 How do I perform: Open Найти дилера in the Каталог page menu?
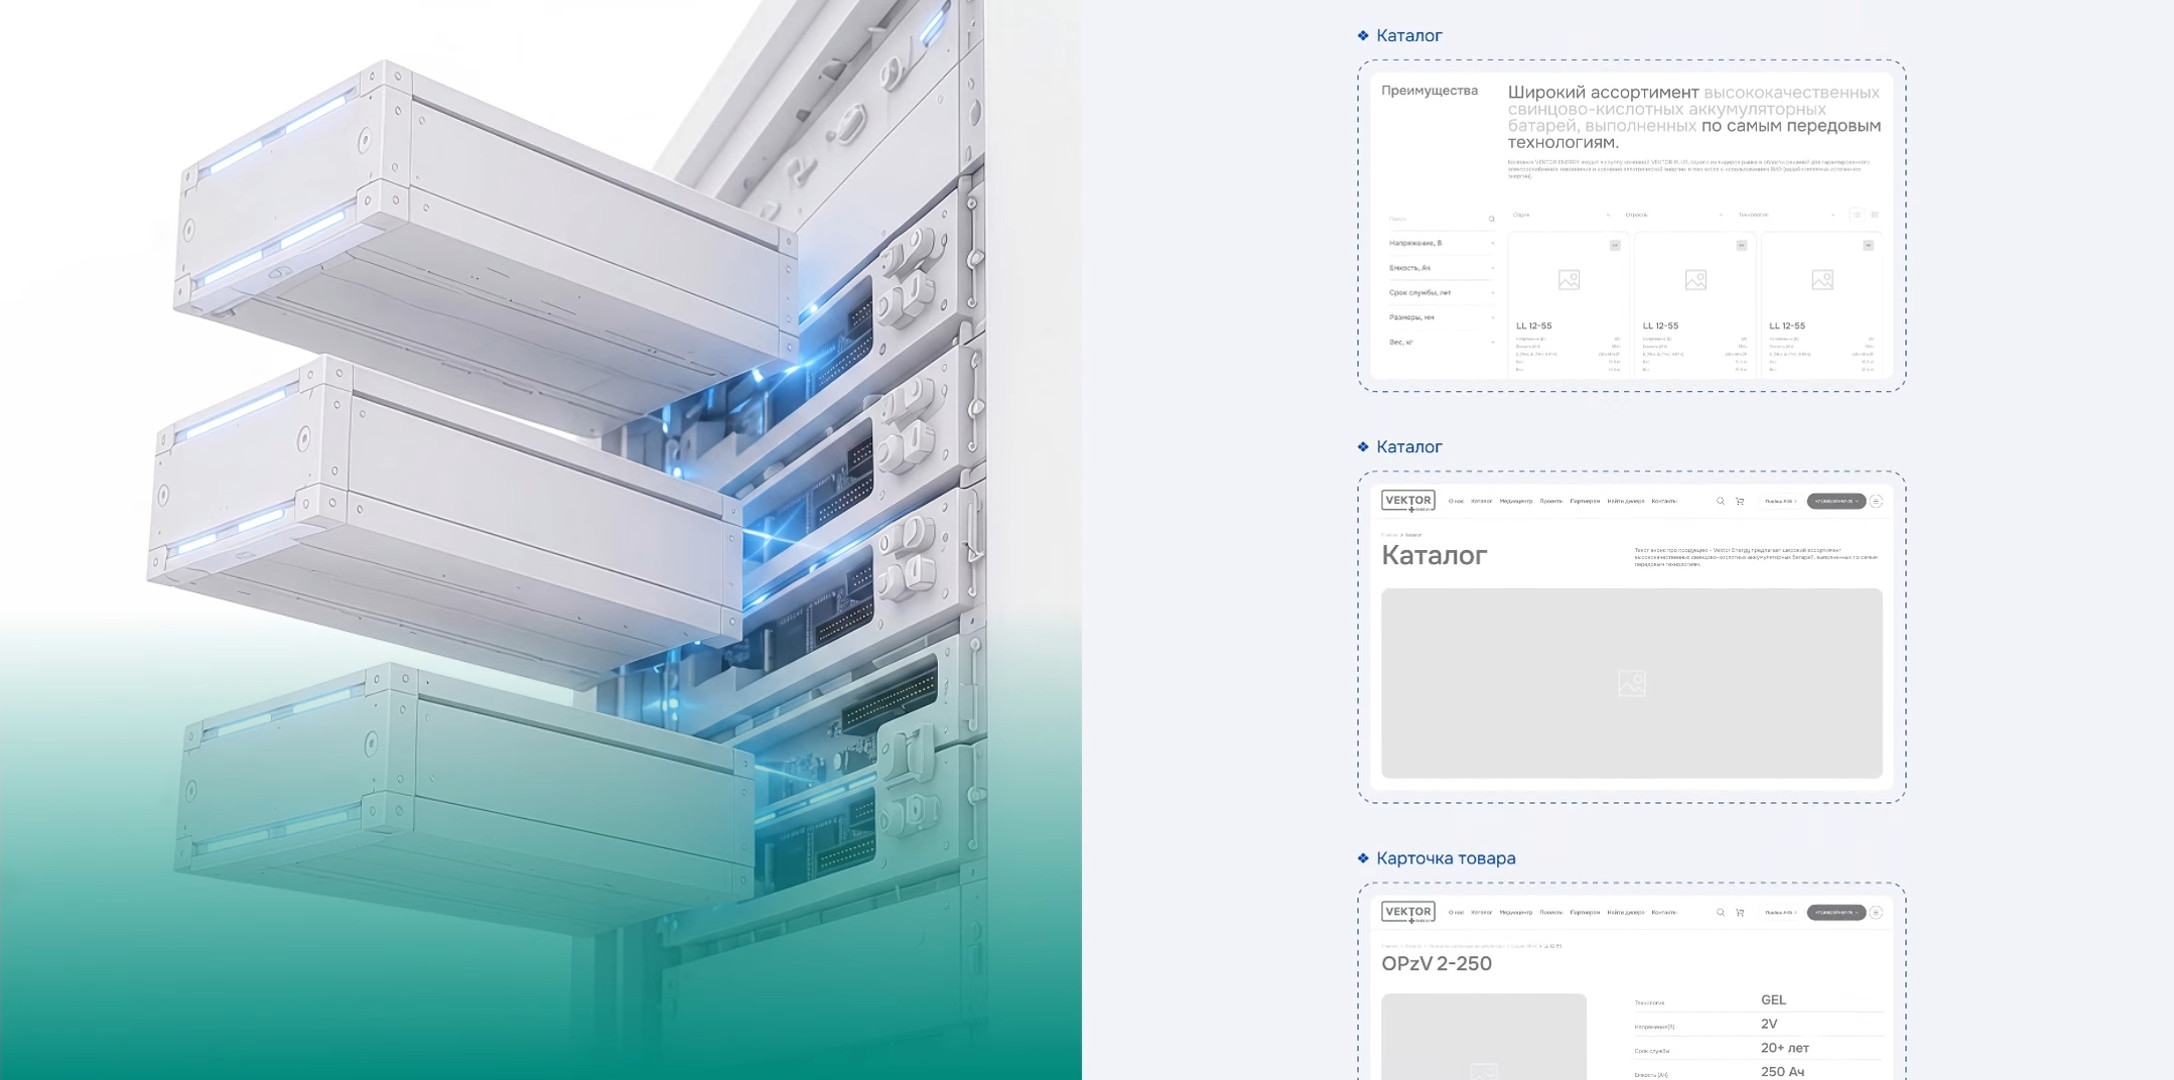tap(1626, 501)
